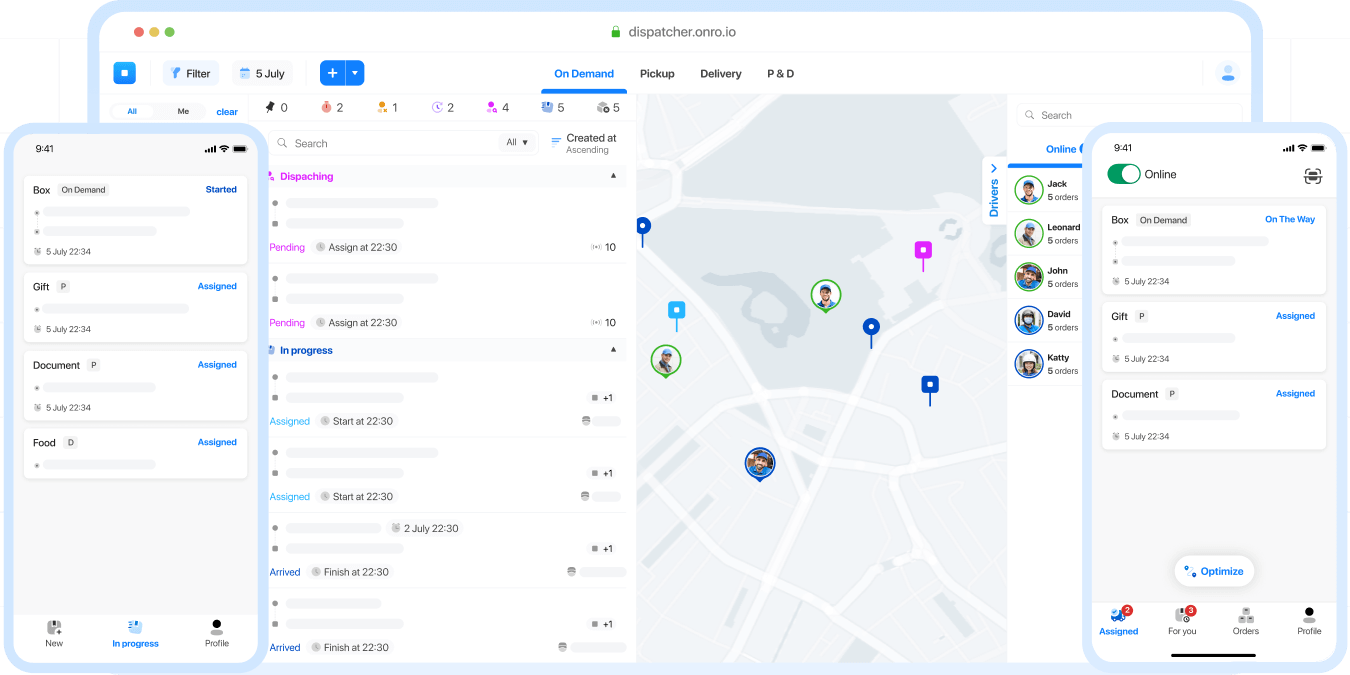The width and height of the screenshot is (1350, 675).
Task: Click the pinned orders counter showing 0
Action: (x=276, y=107)
